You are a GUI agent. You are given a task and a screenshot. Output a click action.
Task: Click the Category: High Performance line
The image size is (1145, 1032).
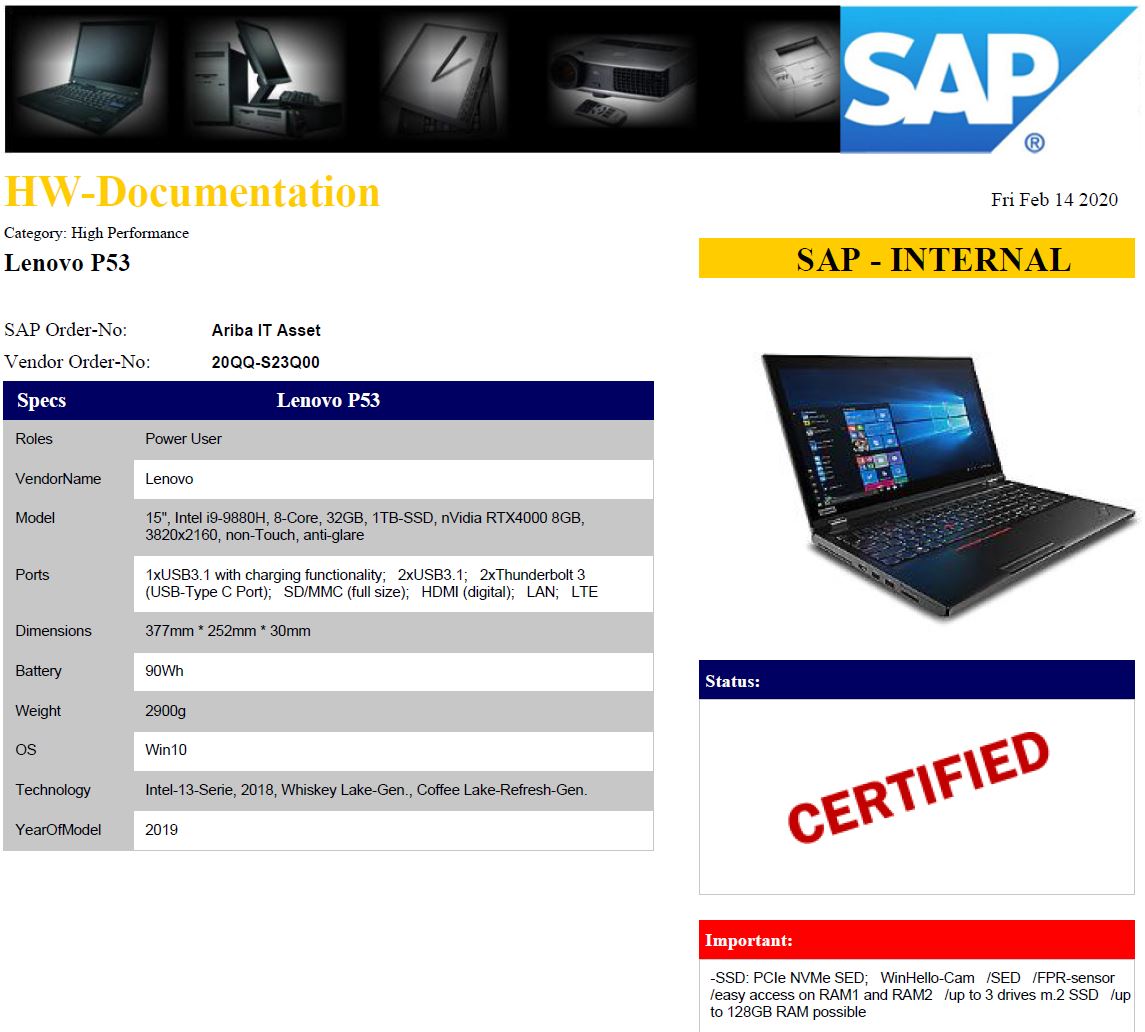tap(96, 233)
